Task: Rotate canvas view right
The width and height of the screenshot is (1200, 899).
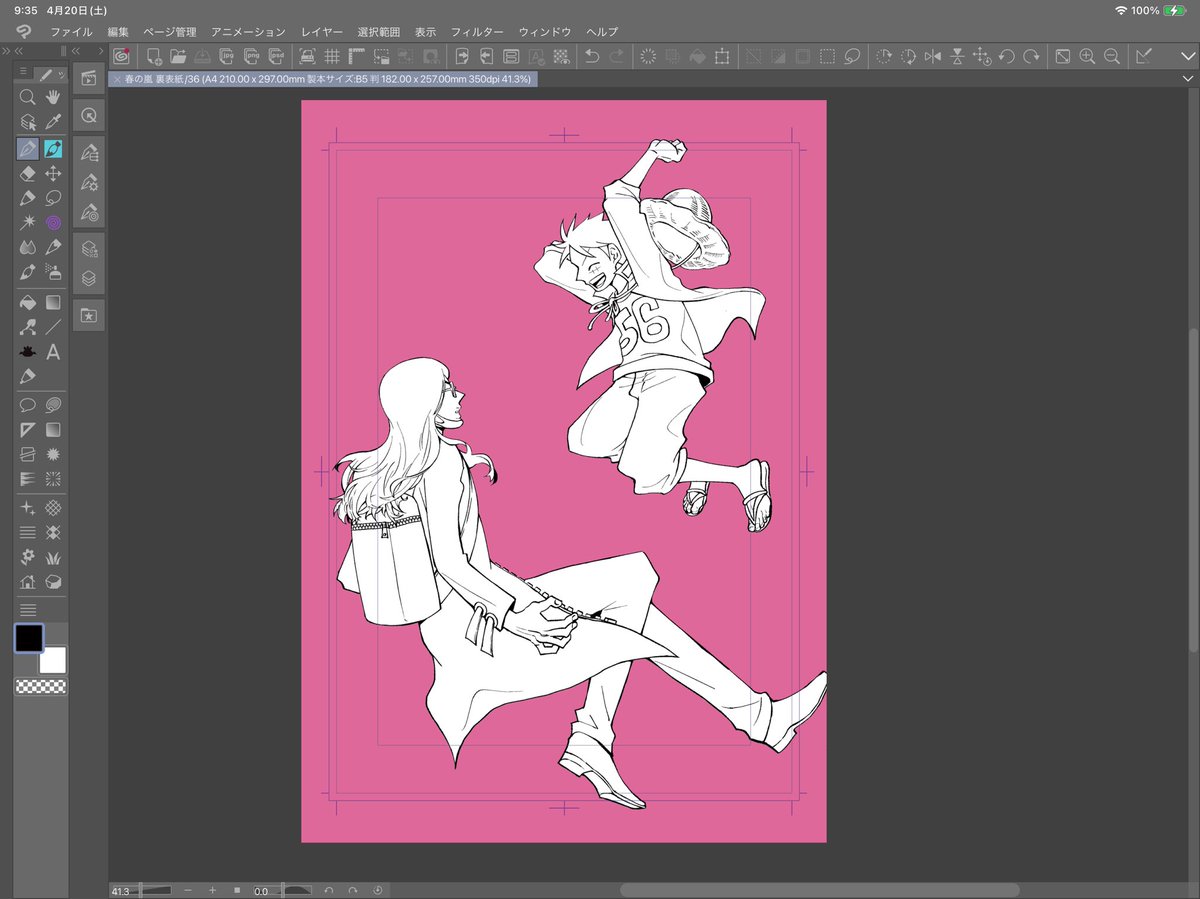Action: tap(1030, 56)
